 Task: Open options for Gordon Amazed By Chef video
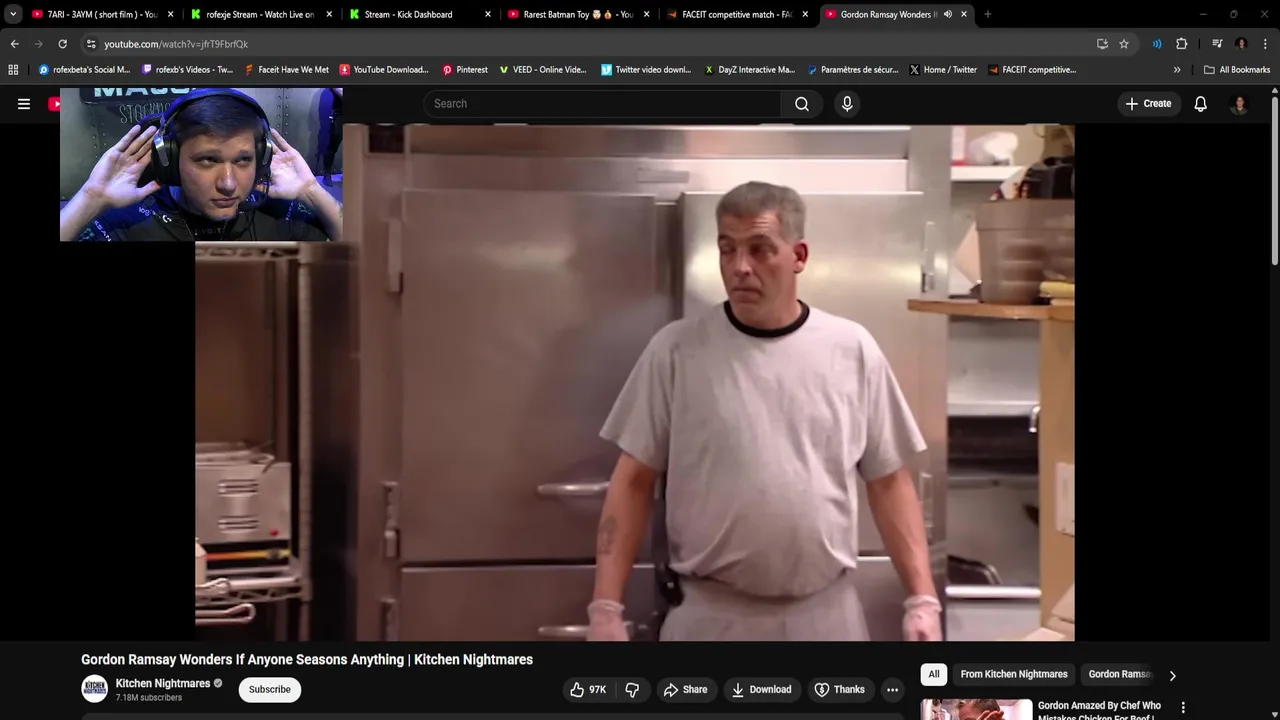1183,708
